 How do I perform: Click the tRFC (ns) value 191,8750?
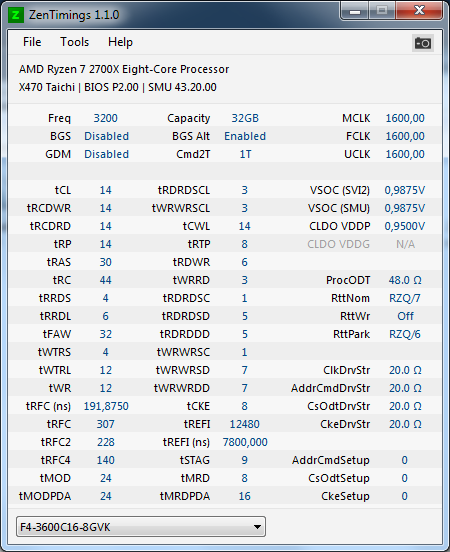coord(106,406)
